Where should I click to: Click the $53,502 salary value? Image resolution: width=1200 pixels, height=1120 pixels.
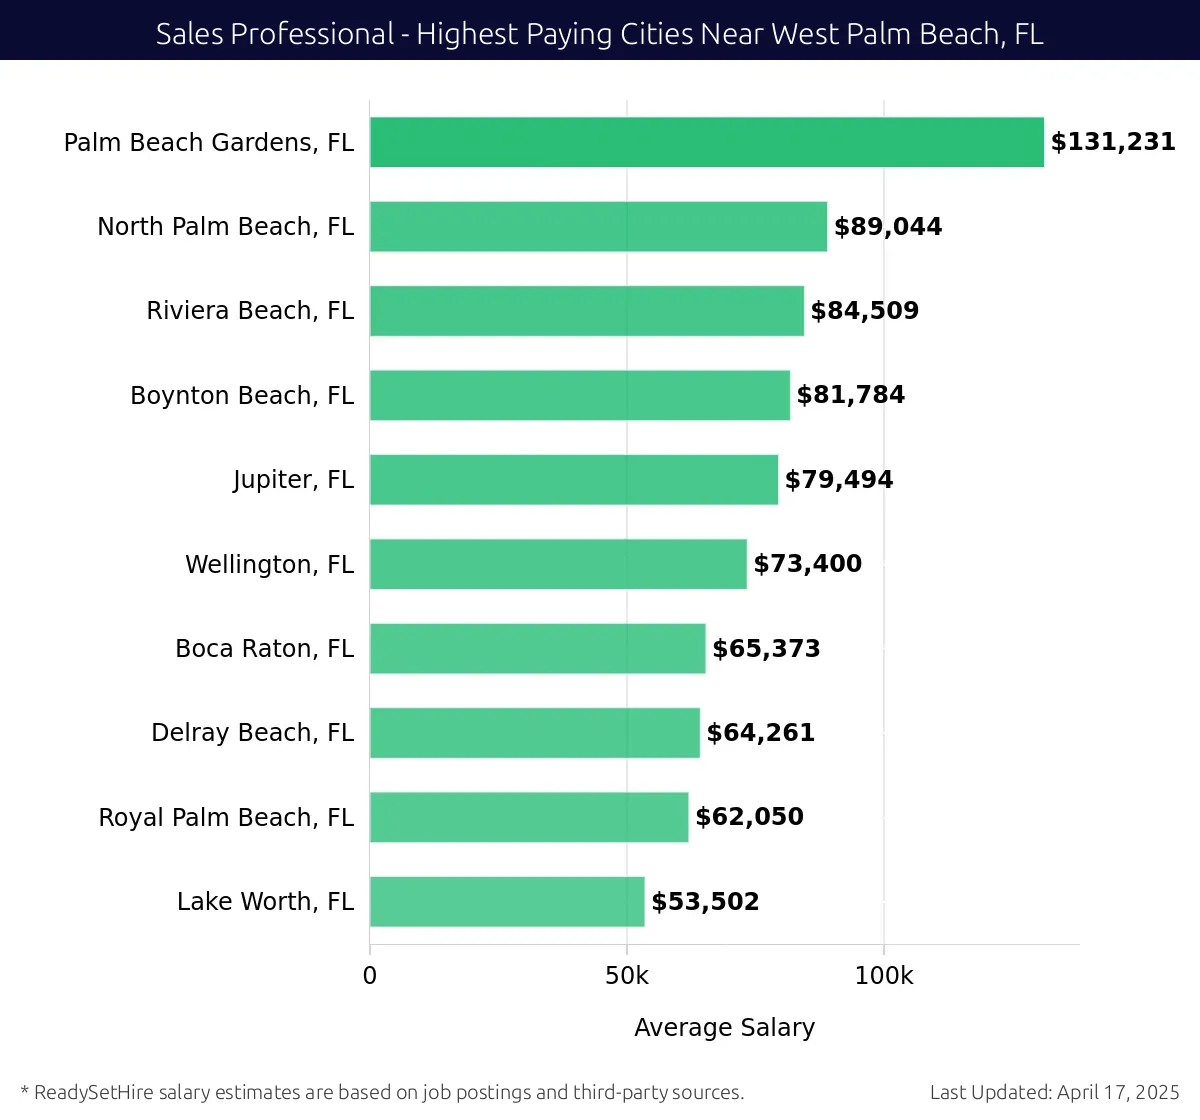[705, 902]
